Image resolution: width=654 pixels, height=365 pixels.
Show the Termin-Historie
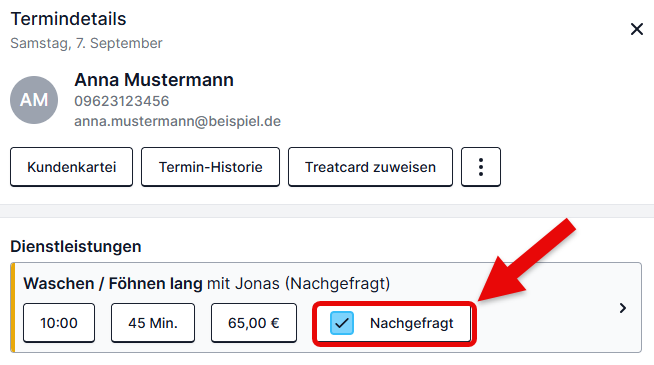[x=210, y=167]
